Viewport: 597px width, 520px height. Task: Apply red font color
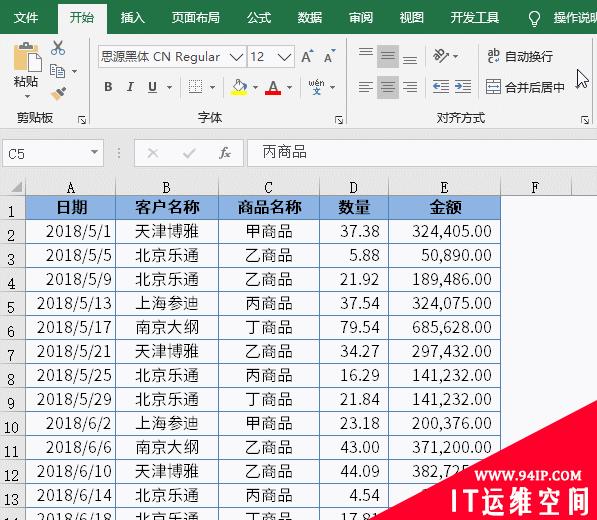click(x=273, y=87)
